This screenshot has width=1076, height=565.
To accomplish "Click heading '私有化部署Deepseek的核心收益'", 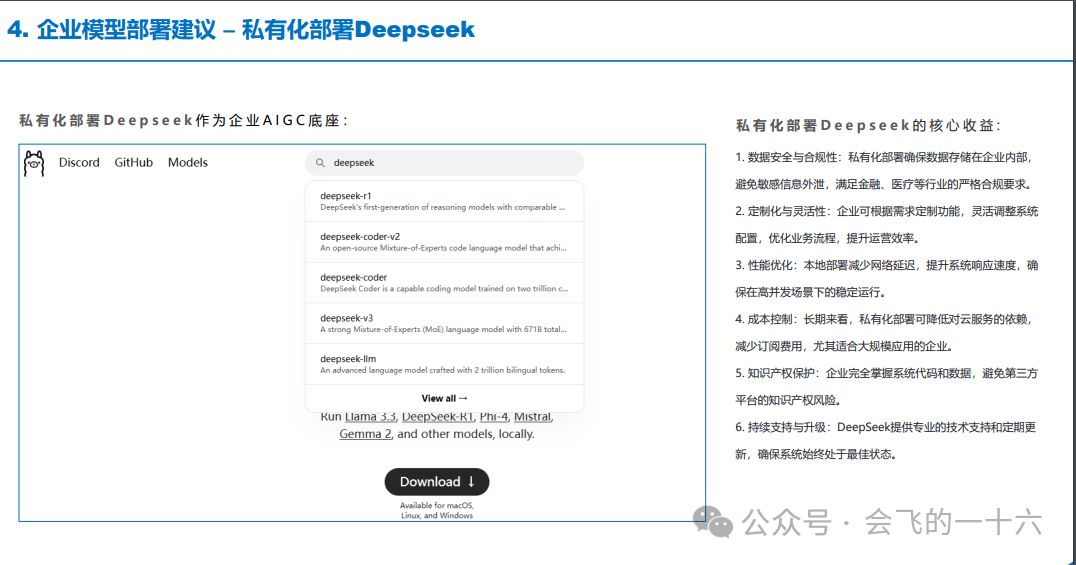I will click(x=868, y=126).
